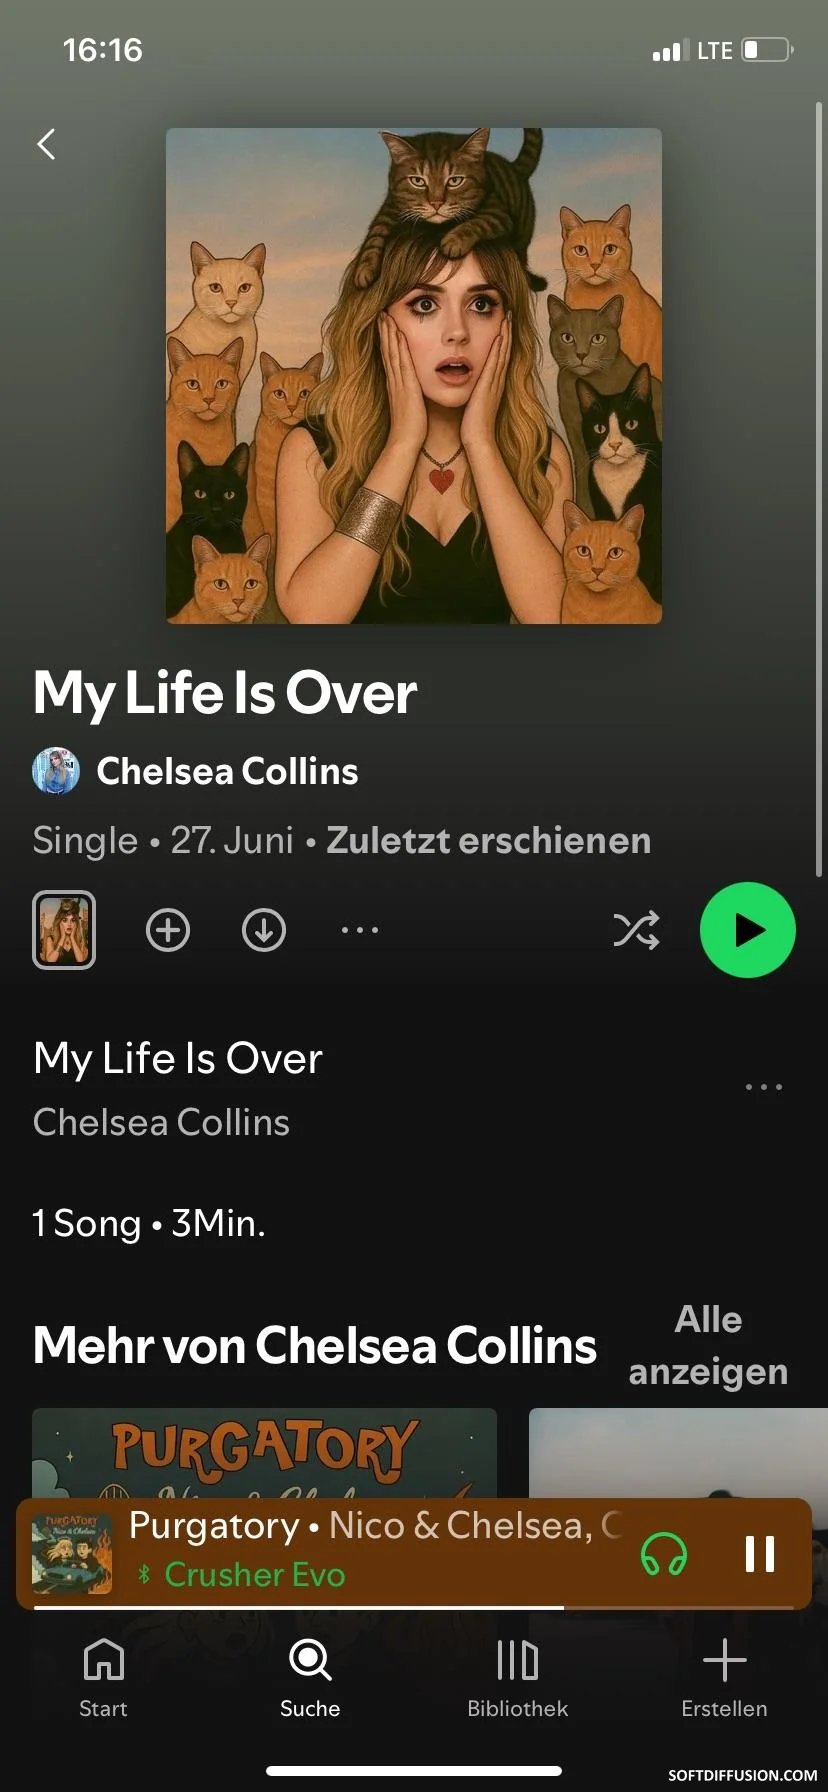This screenshot has height=1792, width=828.
Task: Pause the currently playing Purgatory track
Action: click(760, 1553)
